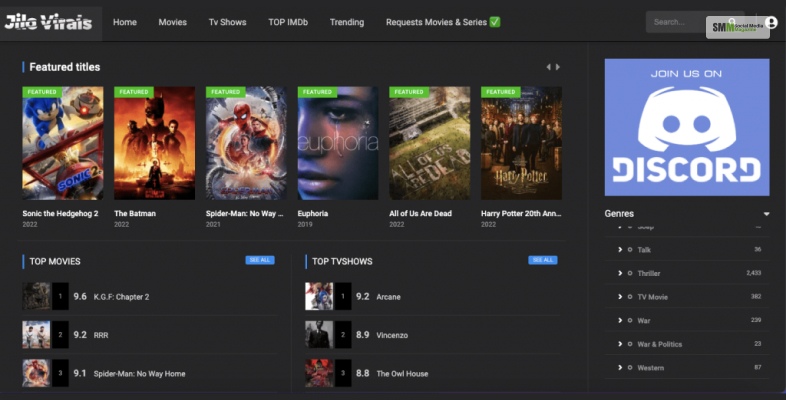This screenshot has height=400, width=786.
Task: Expand the Thriller genre chevron
Action: [620, 273]
